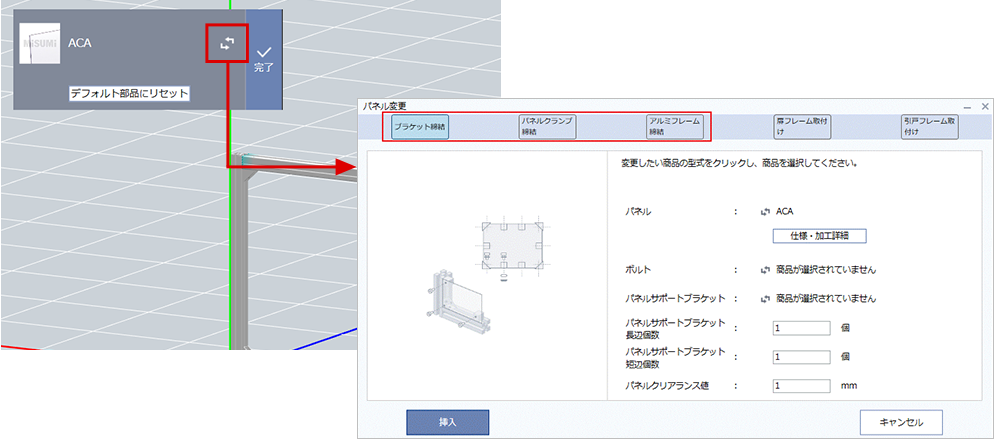Click the MISUMI ACA thumbnail

pos(40,43)
